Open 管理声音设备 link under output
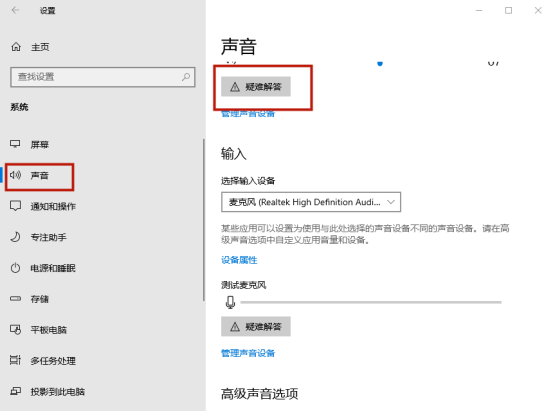This screenshot has height=411, width=553. tap(248, 114)
